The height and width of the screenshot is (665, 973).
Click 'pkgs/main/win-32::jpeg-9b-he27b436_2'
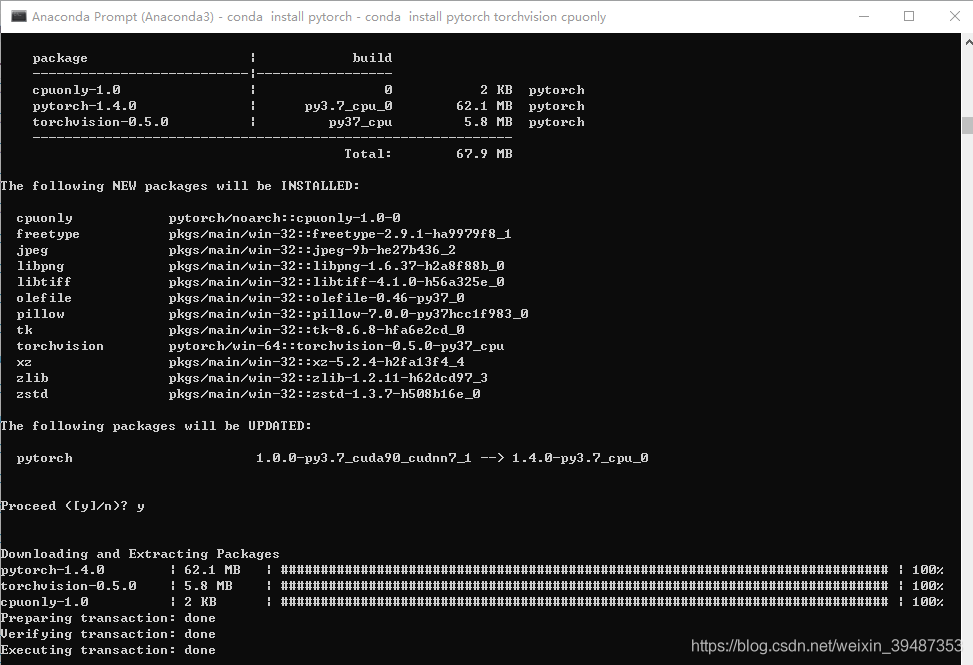312,250
